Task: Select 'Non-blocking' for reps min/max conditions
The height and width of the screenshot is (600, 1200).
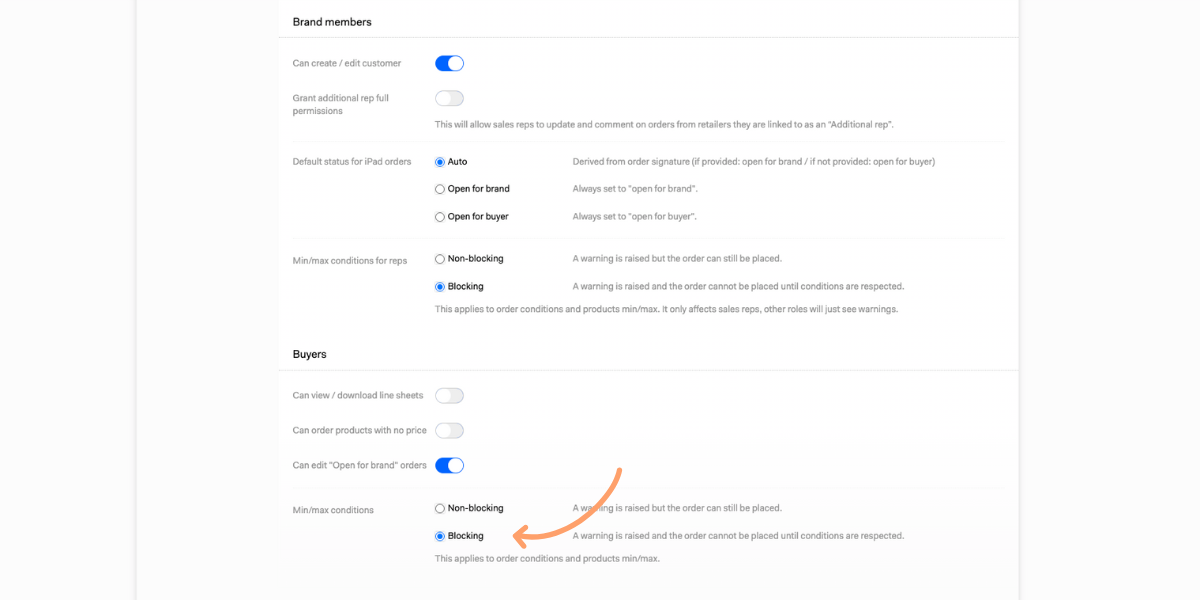Action: click(440, 259)
